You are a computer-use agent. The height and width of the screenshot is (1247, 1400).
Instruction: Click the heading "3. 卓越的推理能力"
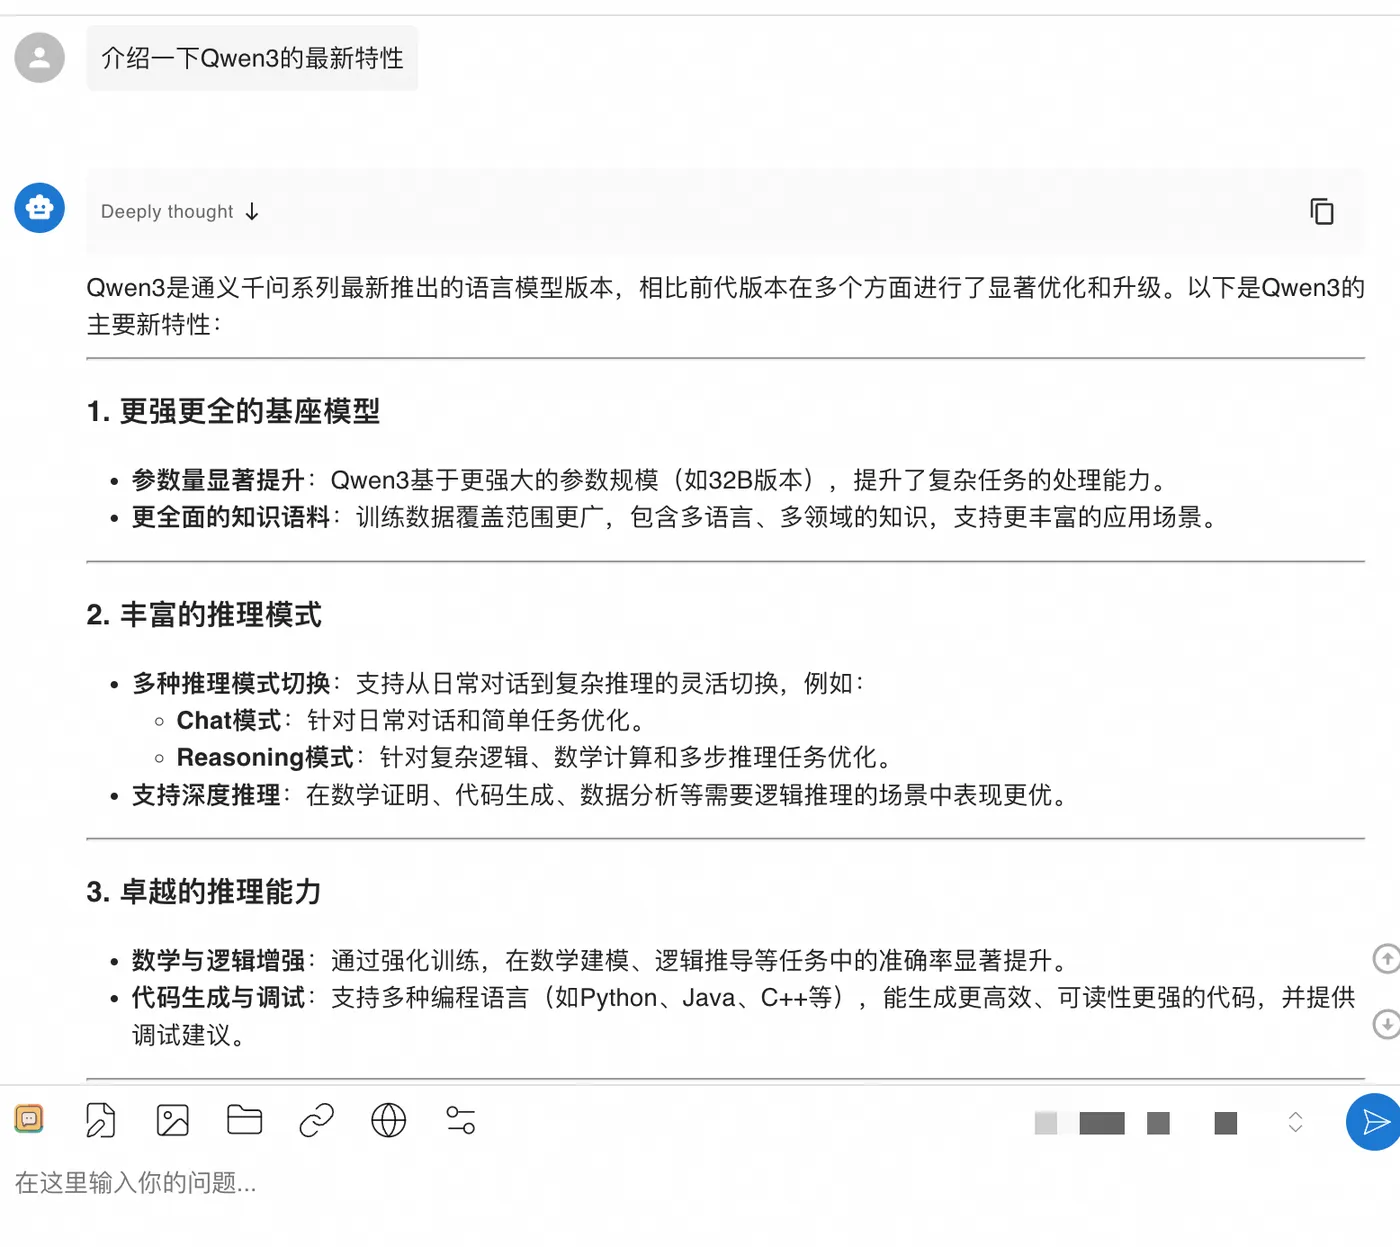[x=204, y=891]
